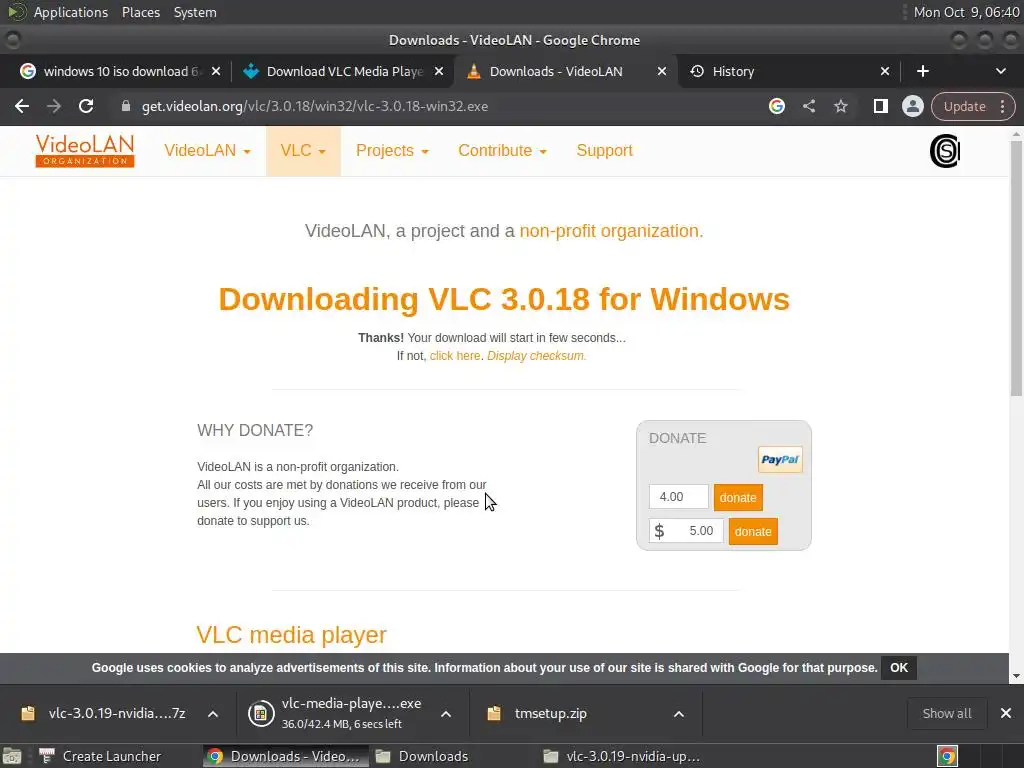The image size is (1024, 768).
Task: Expand the Contribute nav dropdown
Action: 502,151
